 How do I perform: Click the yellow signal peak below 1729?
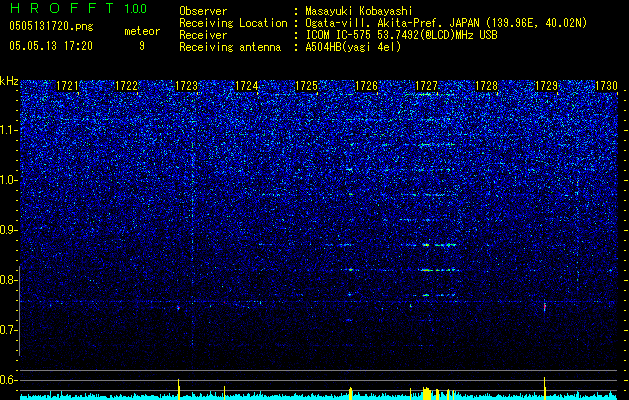[x=545, y=388]
